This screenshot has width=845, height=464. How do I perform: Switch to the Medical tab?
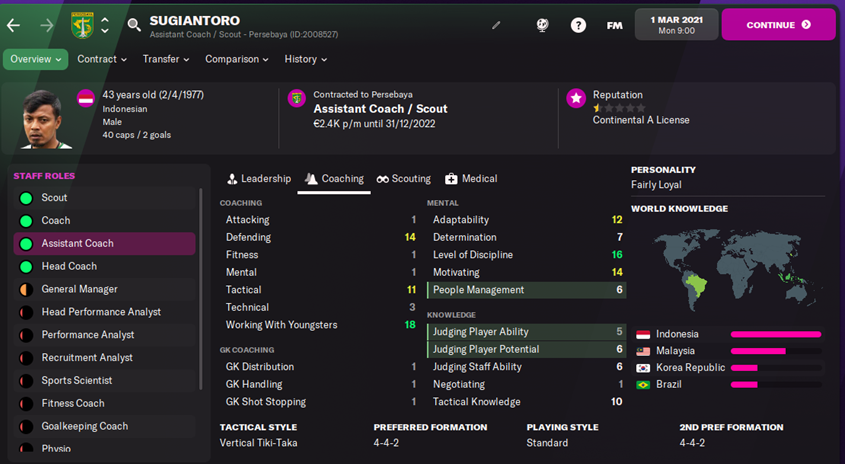pos(471,179)
